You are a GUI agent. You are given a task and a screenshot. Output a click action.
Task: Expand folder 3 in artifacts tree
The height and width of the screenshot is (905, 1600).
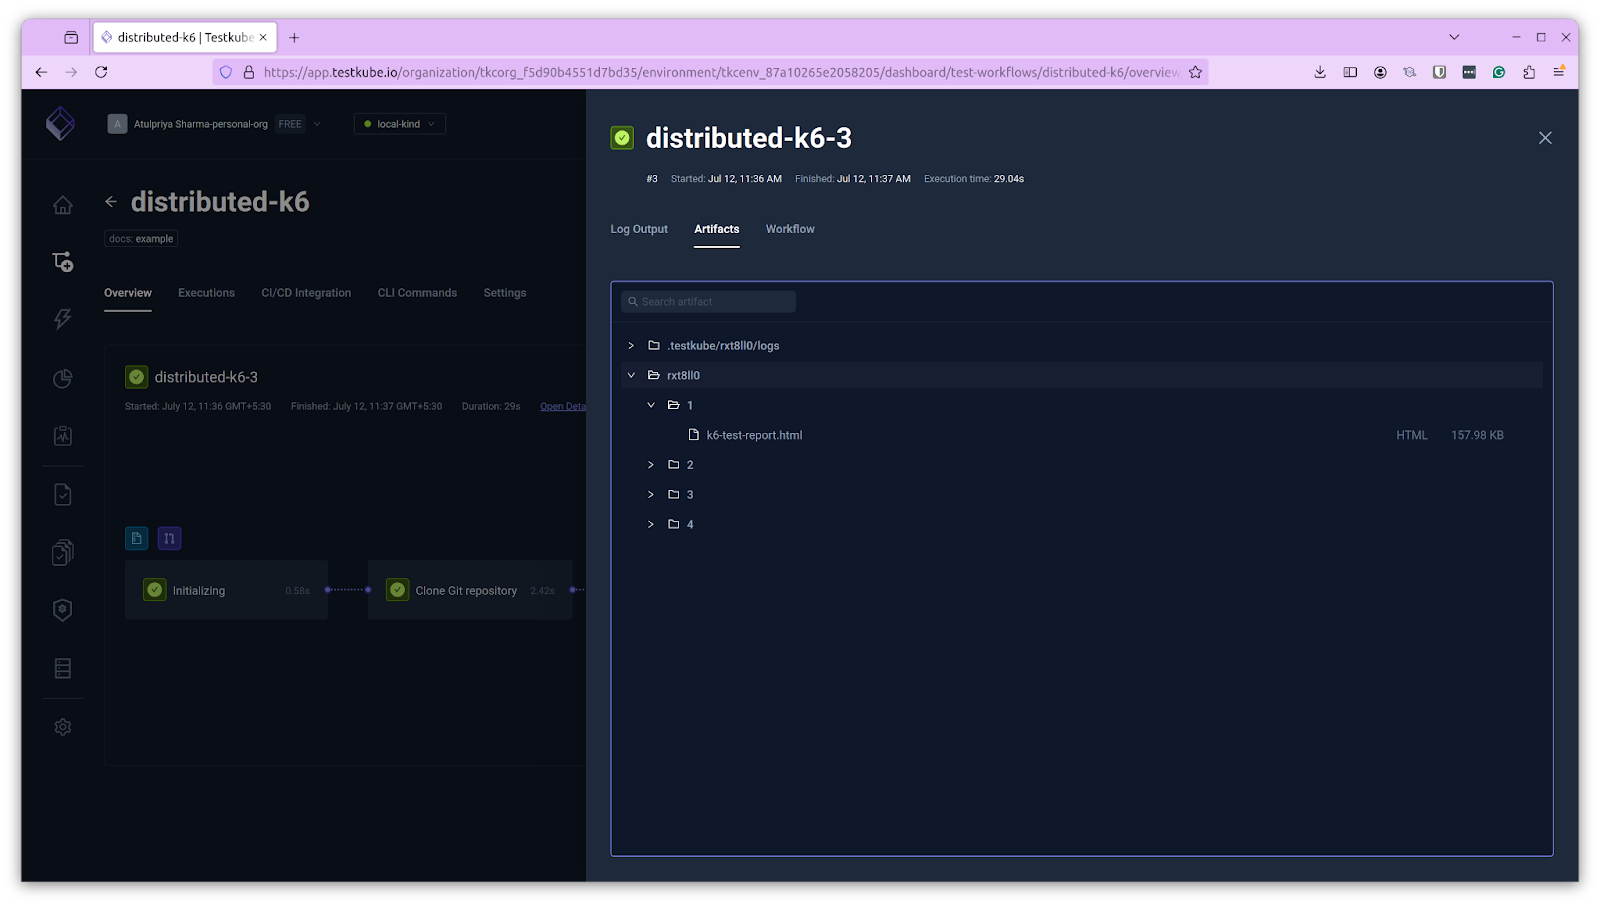click(x=651, y=494)
